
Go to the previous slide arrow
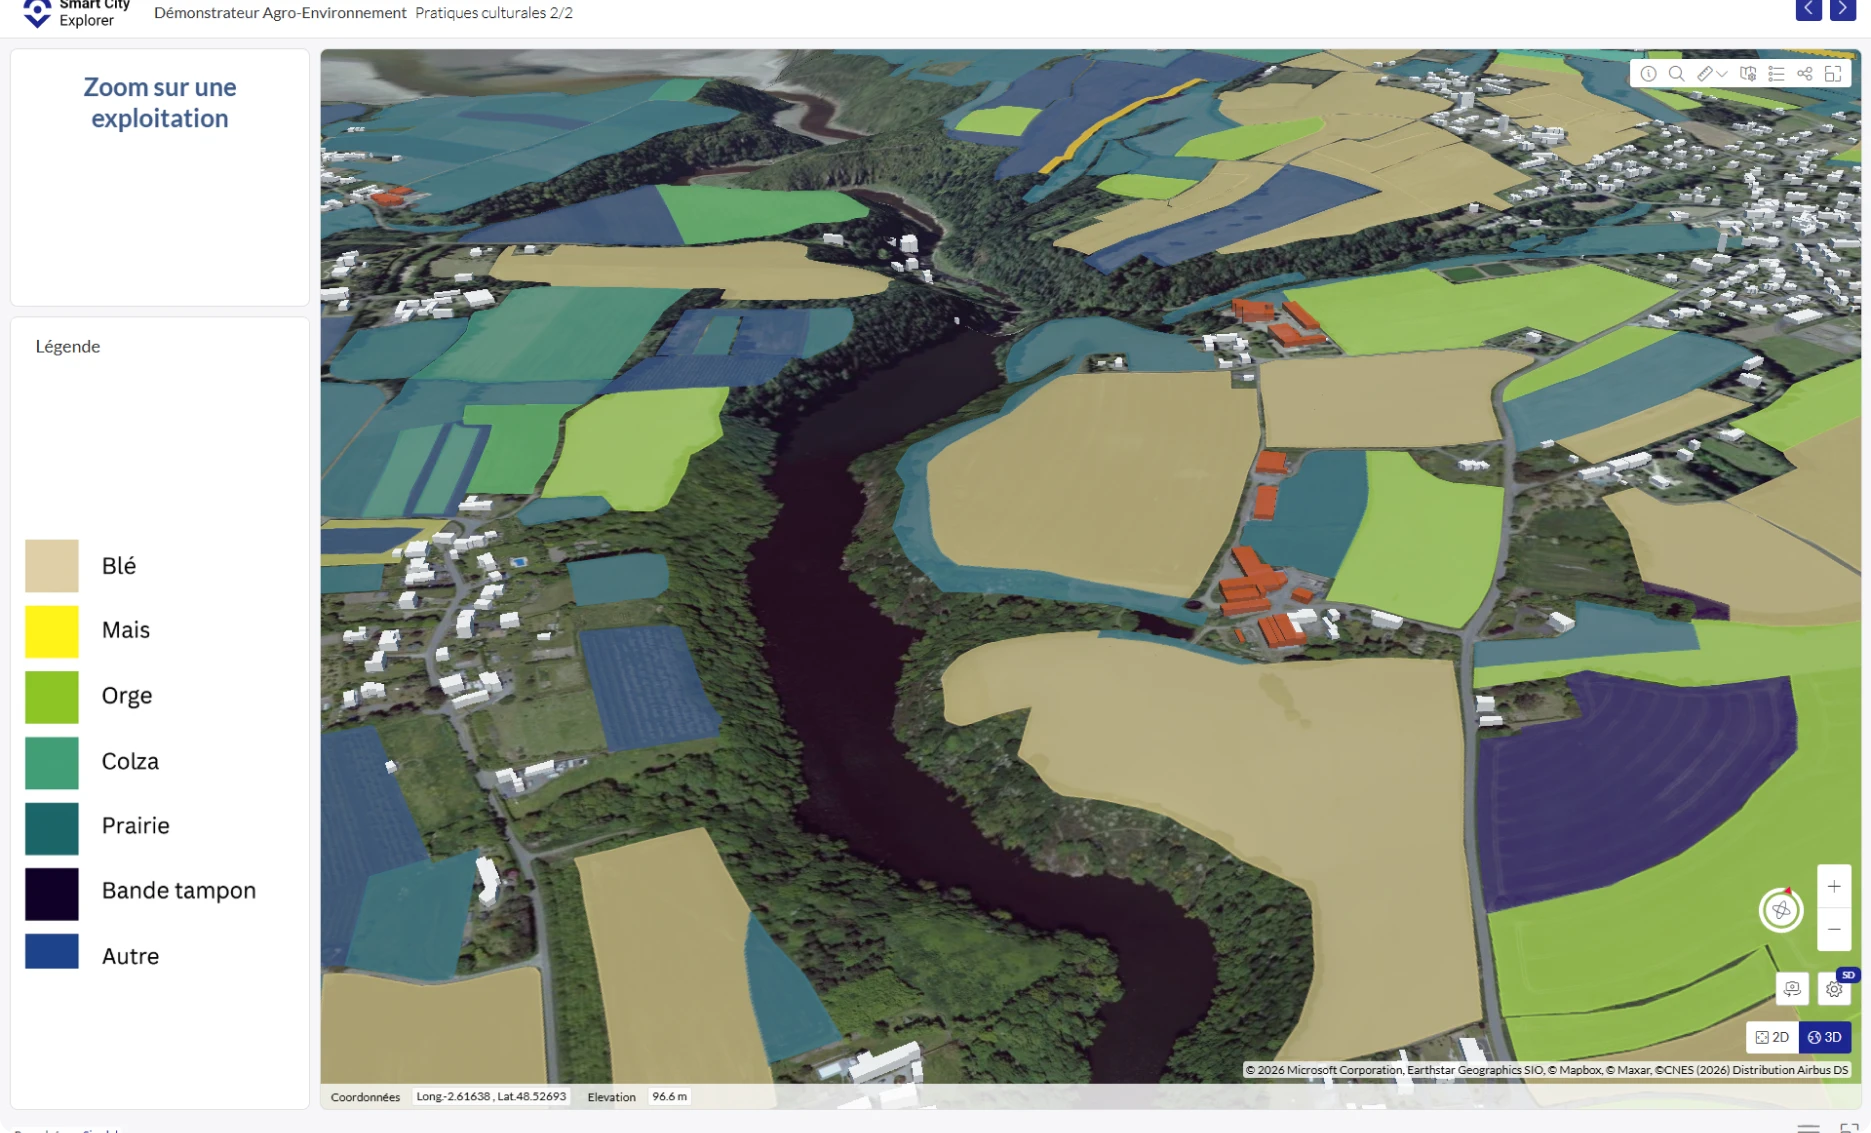coord(1808,9)
